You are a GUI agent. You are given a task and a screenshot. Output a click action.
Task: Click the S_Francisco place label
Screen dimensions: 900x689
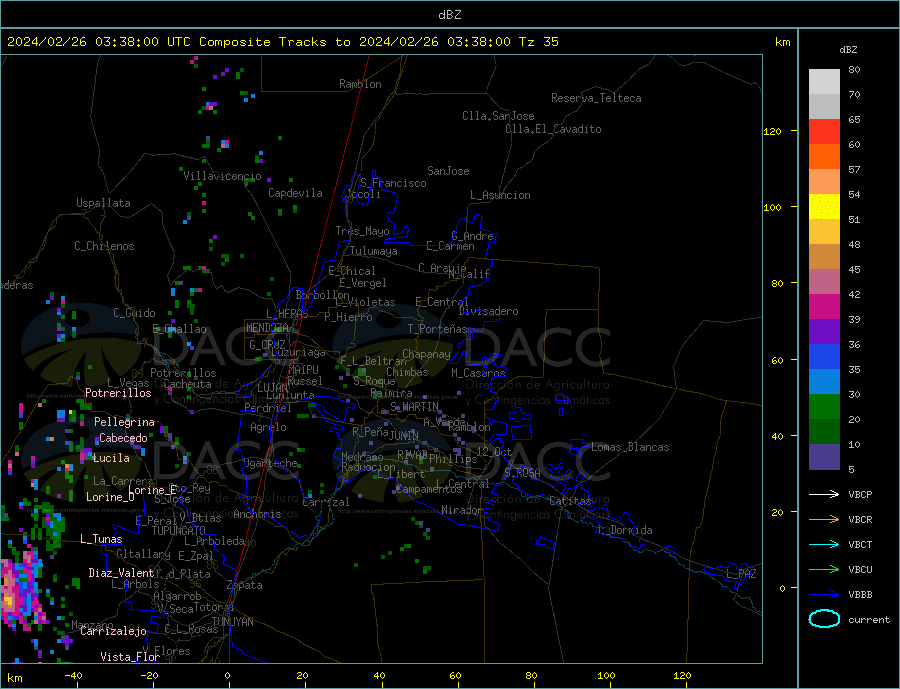pyautogui.click(x=393, y=183)
